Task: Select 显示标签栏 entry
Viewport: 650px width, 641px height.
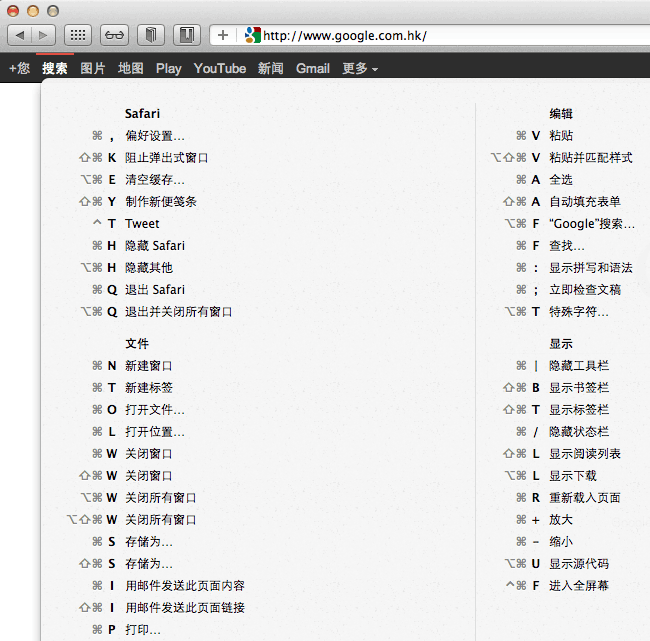Action: click(579, 410)
